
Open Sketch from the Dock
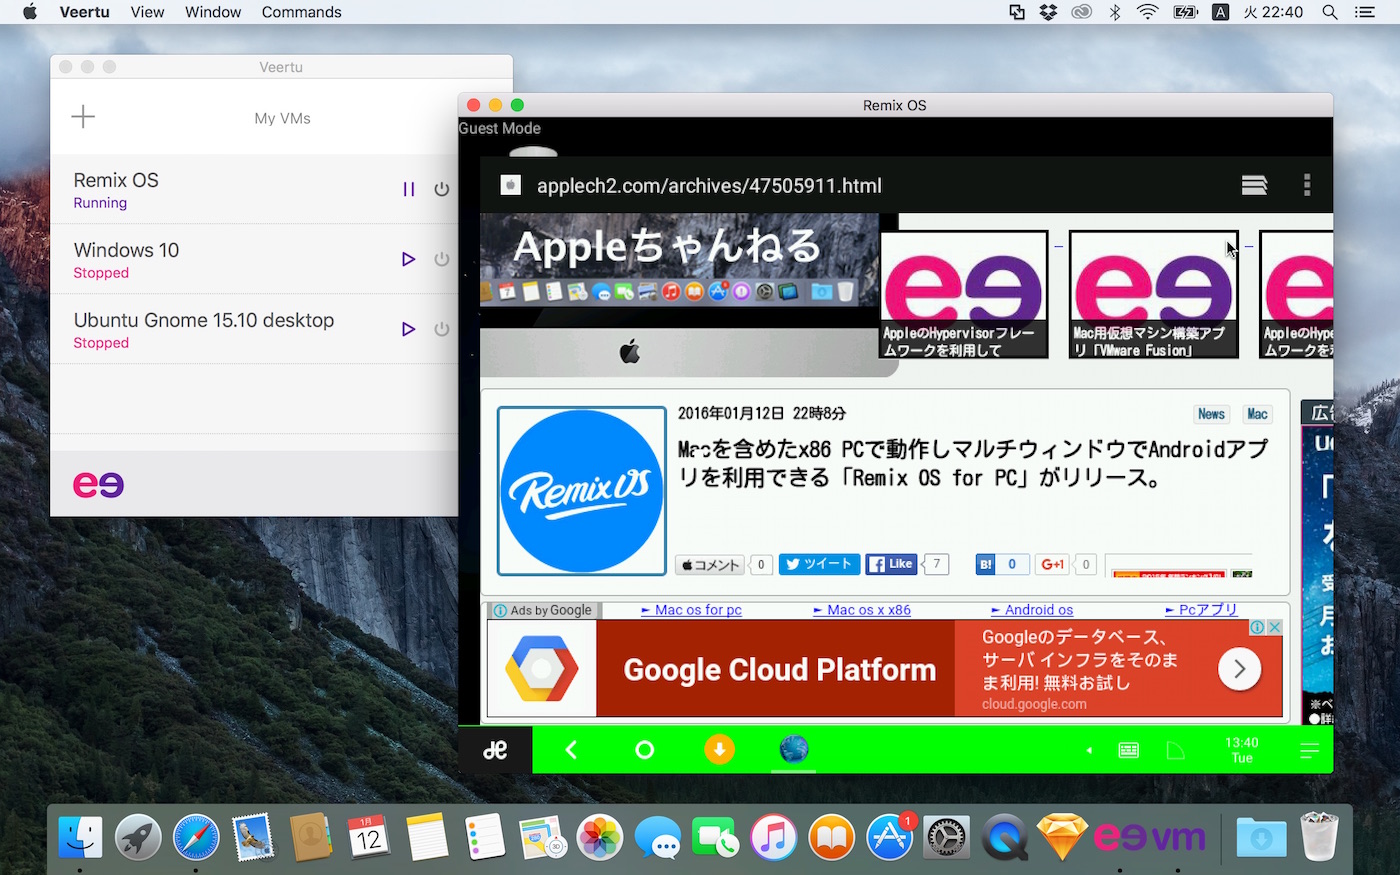1062,837
